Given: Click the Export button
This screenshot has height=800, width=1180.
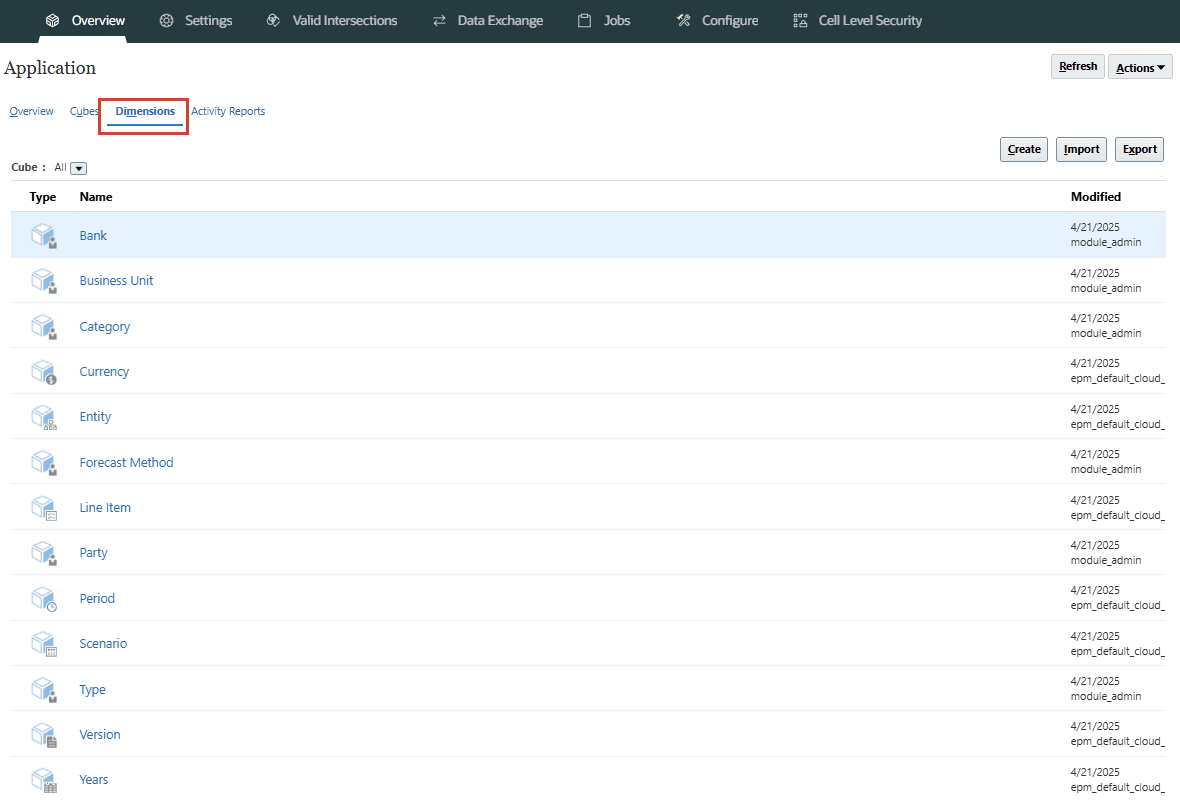Looking at the screenshot, I should [1139, 149].
